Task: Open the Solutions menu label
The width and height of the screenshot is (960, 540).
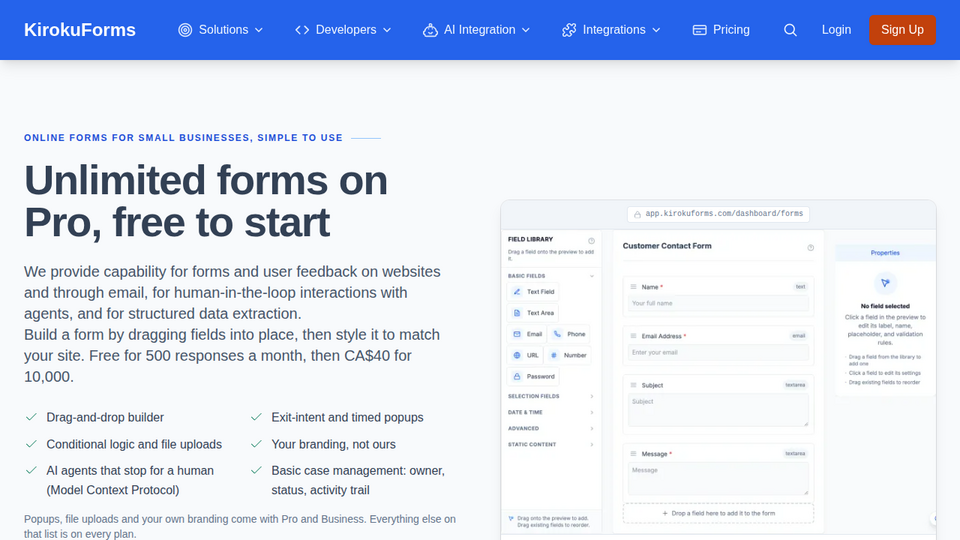Action: 223,30
